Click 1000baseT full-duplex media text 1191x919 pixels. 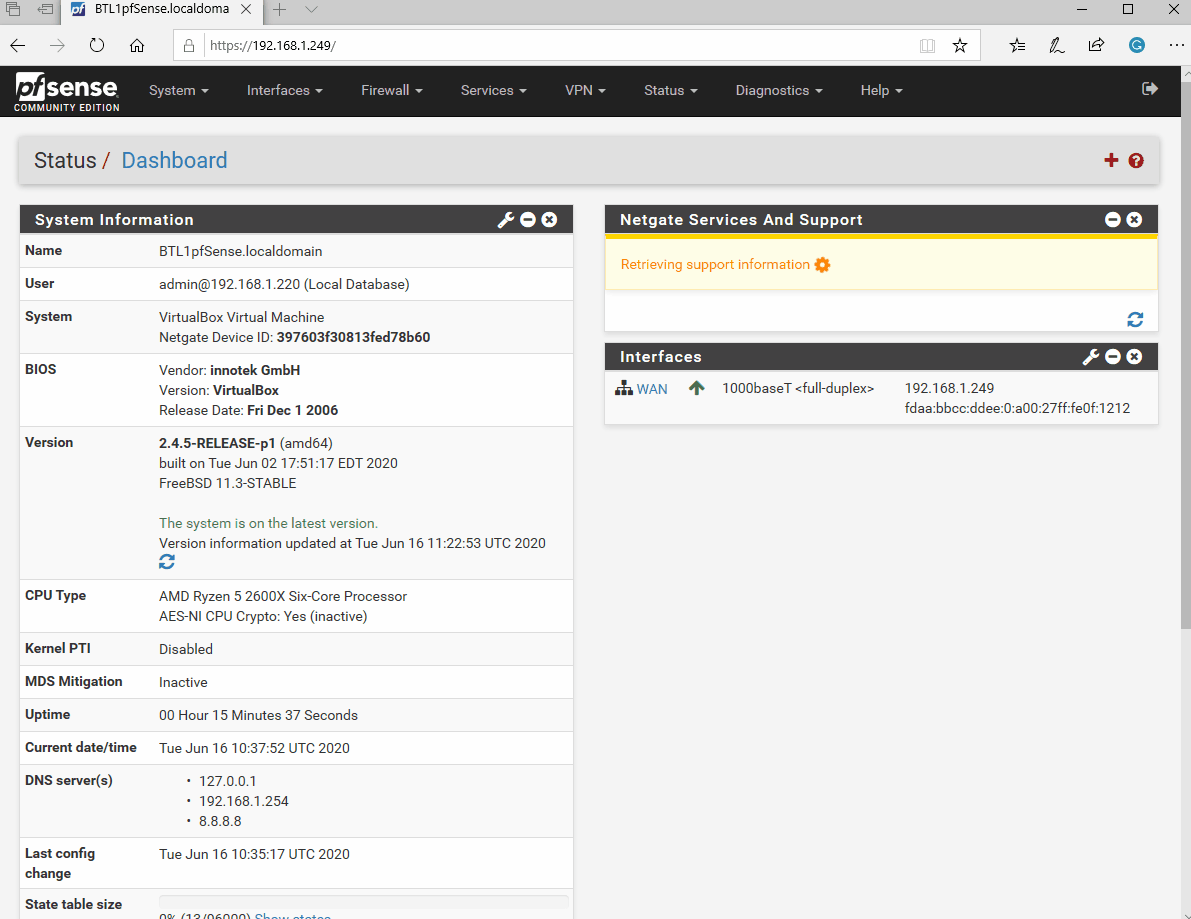point(798,388)
